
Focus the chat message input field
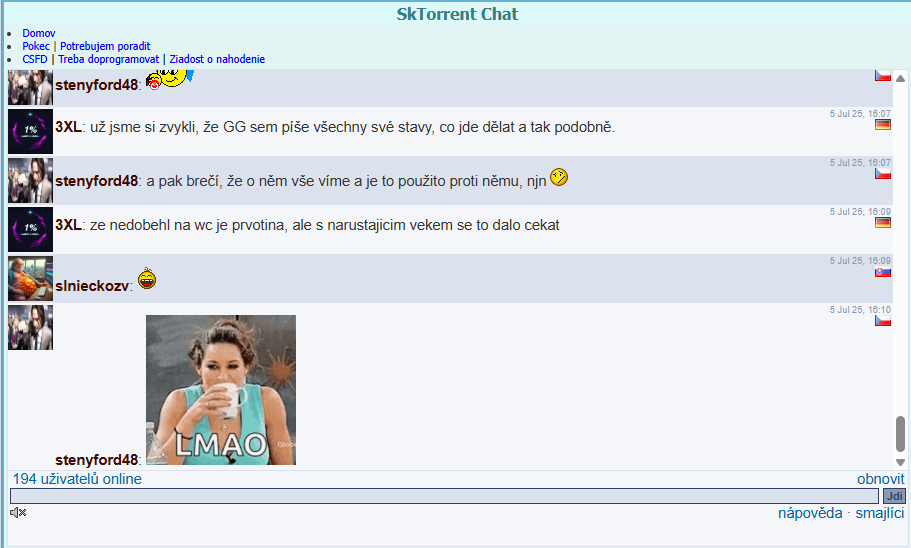pos(444,496)
